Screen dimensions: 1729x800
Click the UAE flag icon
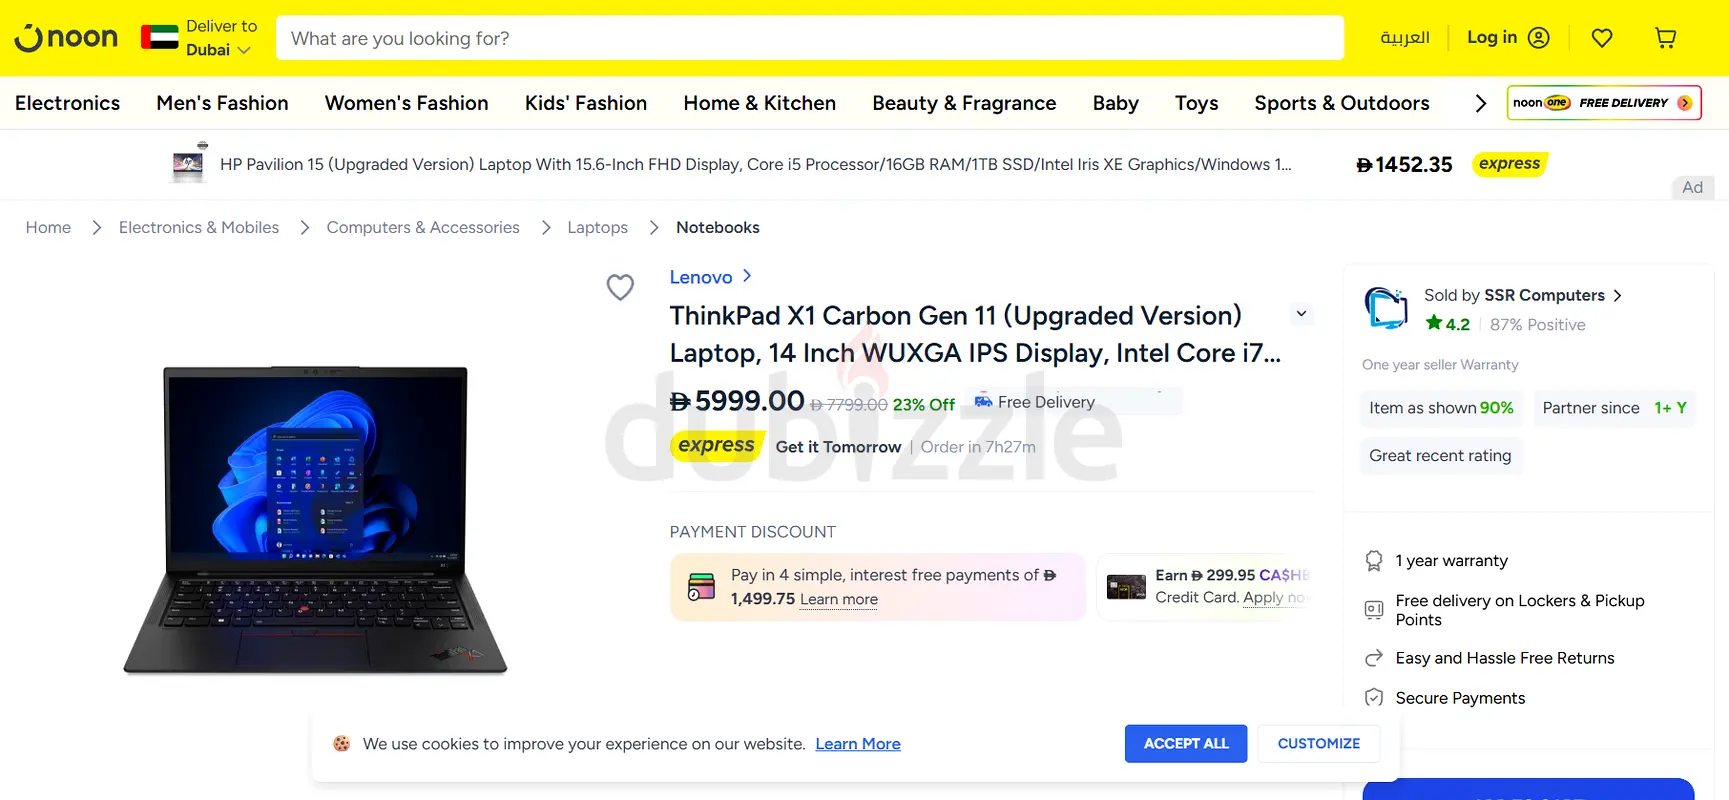(160, 38)
